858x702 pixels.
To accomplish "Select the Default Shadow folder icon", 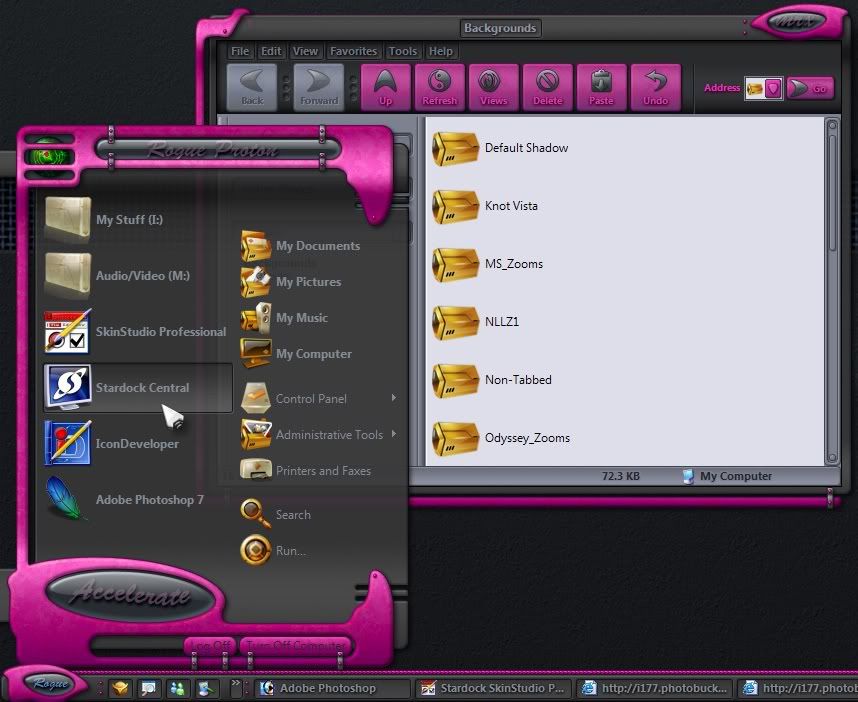I will coord(455,148).
